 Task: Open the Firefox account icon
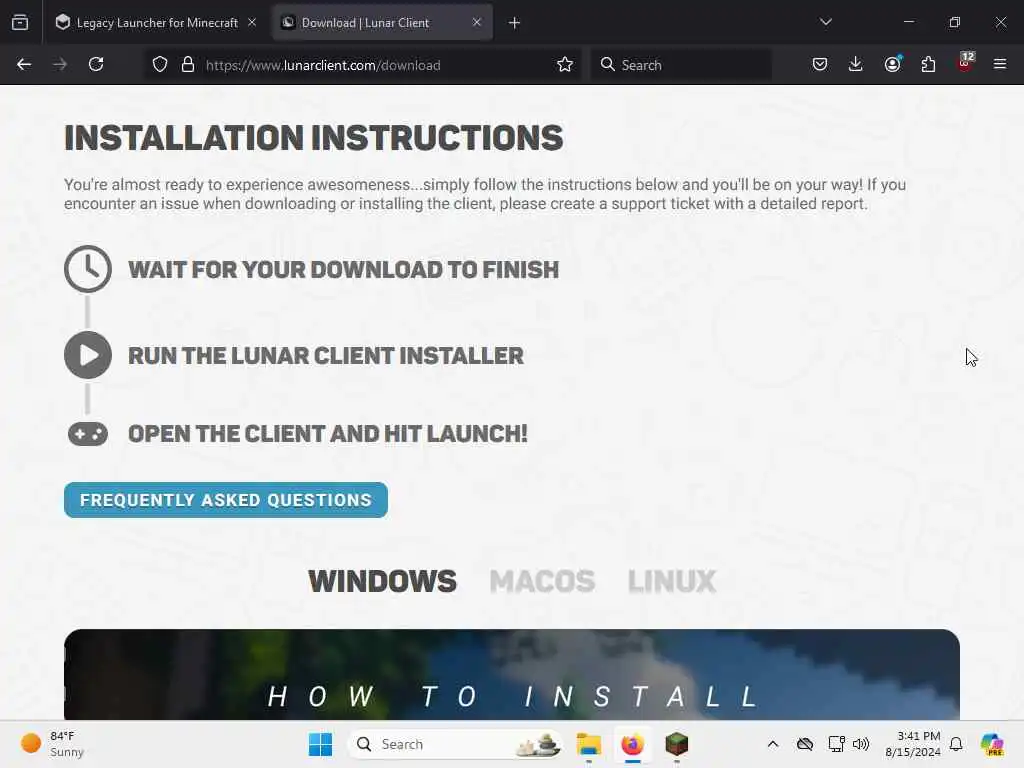coord(892,64)
